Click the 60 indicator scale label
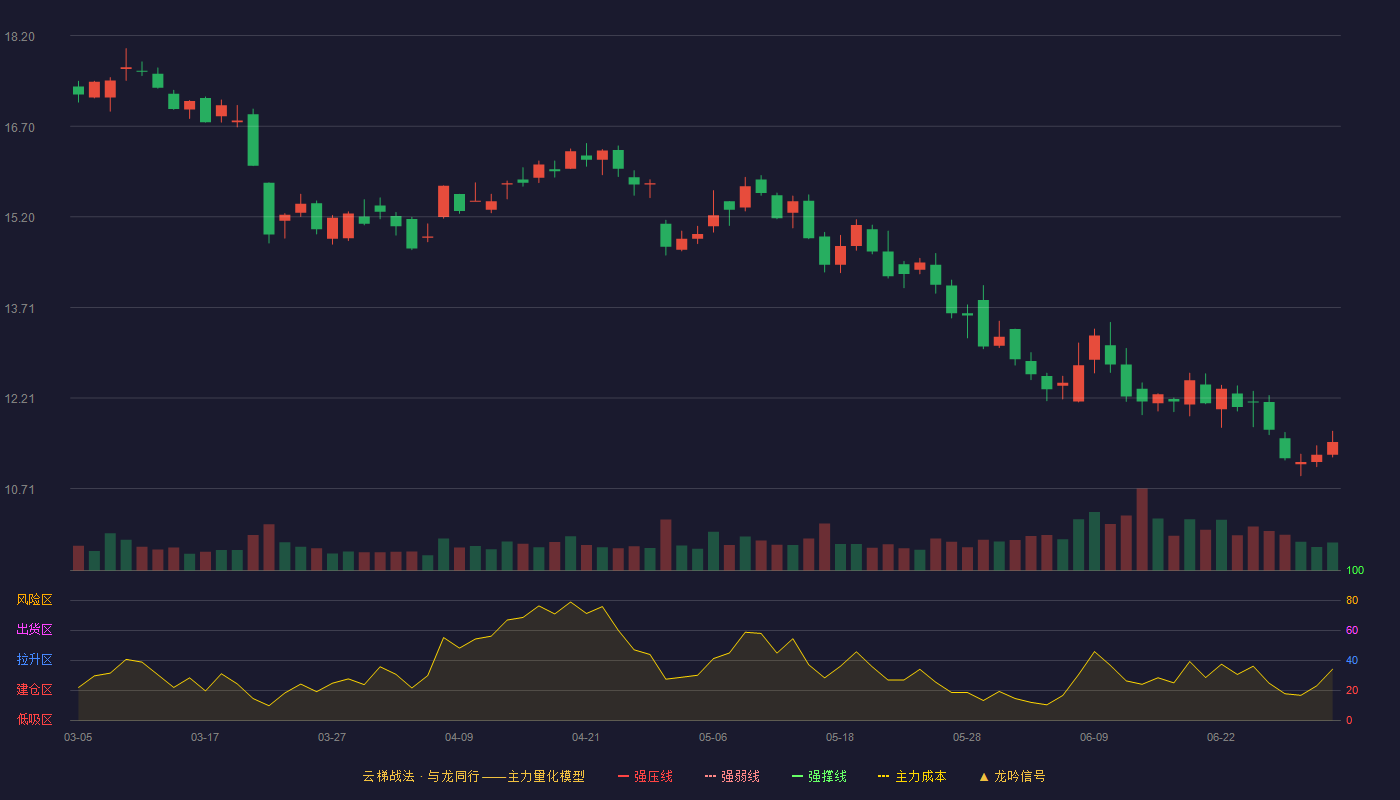The image size is (1400, 800). tap(1352, 630)
